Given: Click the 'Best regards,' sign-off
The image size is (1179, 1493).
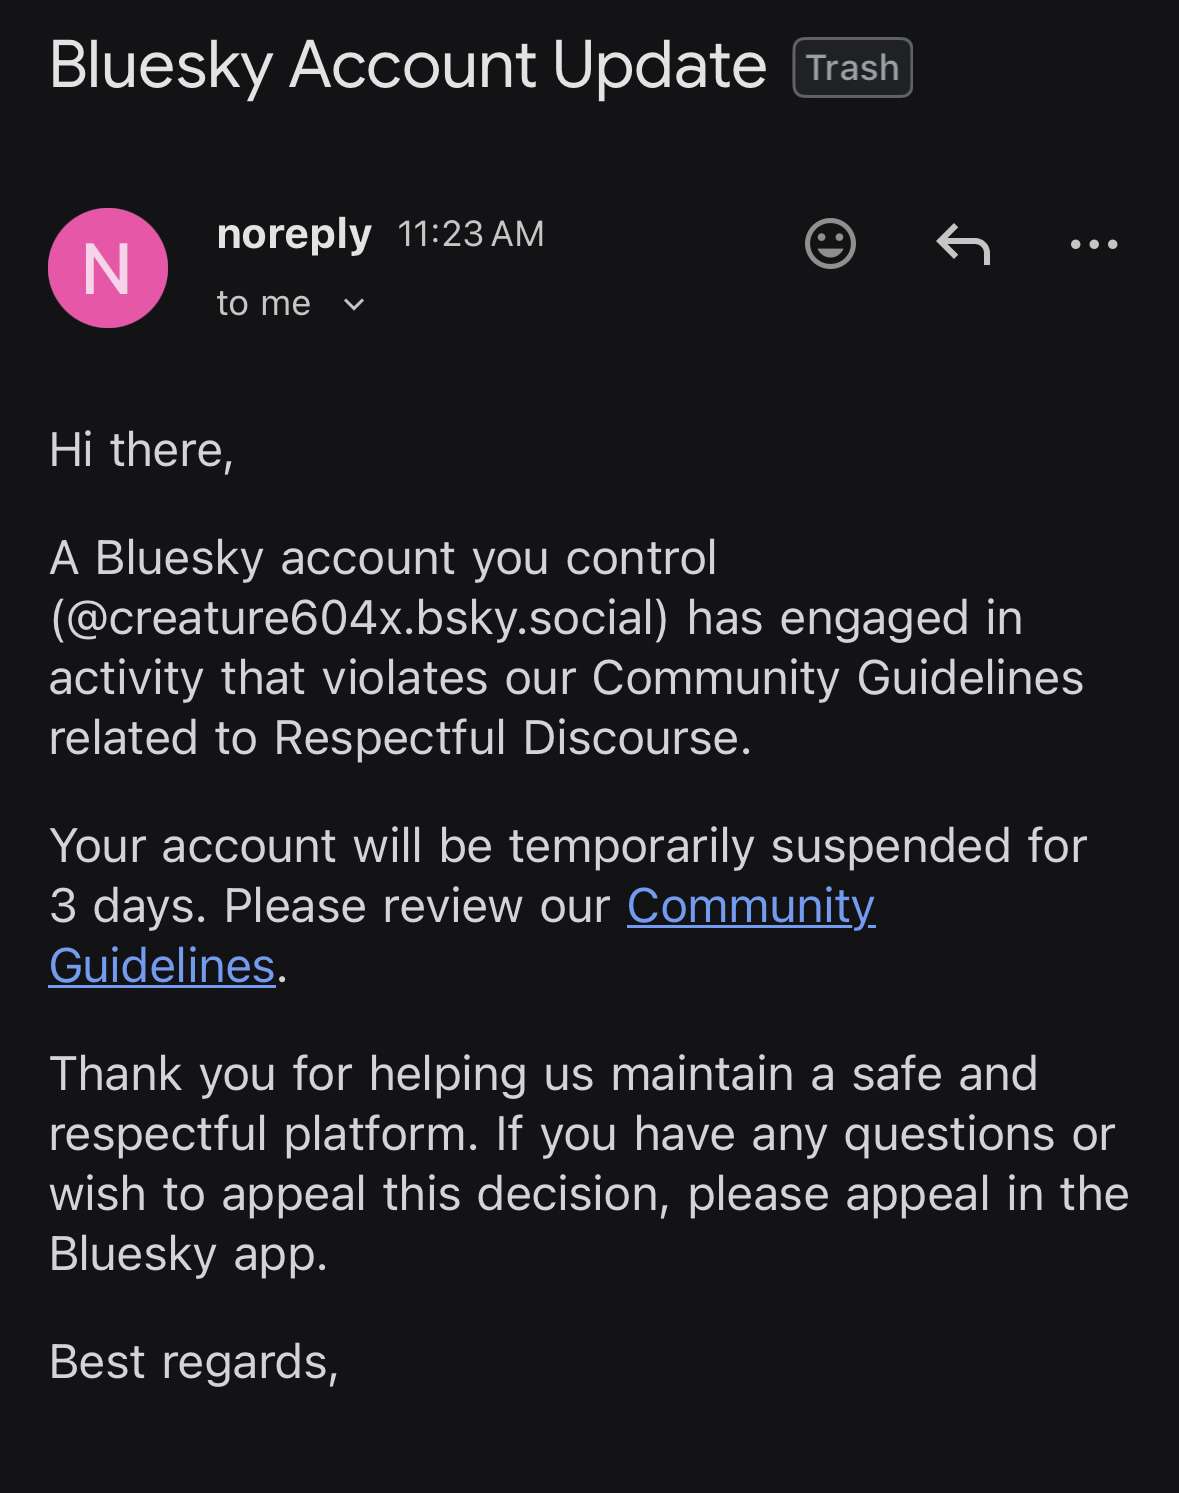Looking at the screenshot, I should (194, 1362).
